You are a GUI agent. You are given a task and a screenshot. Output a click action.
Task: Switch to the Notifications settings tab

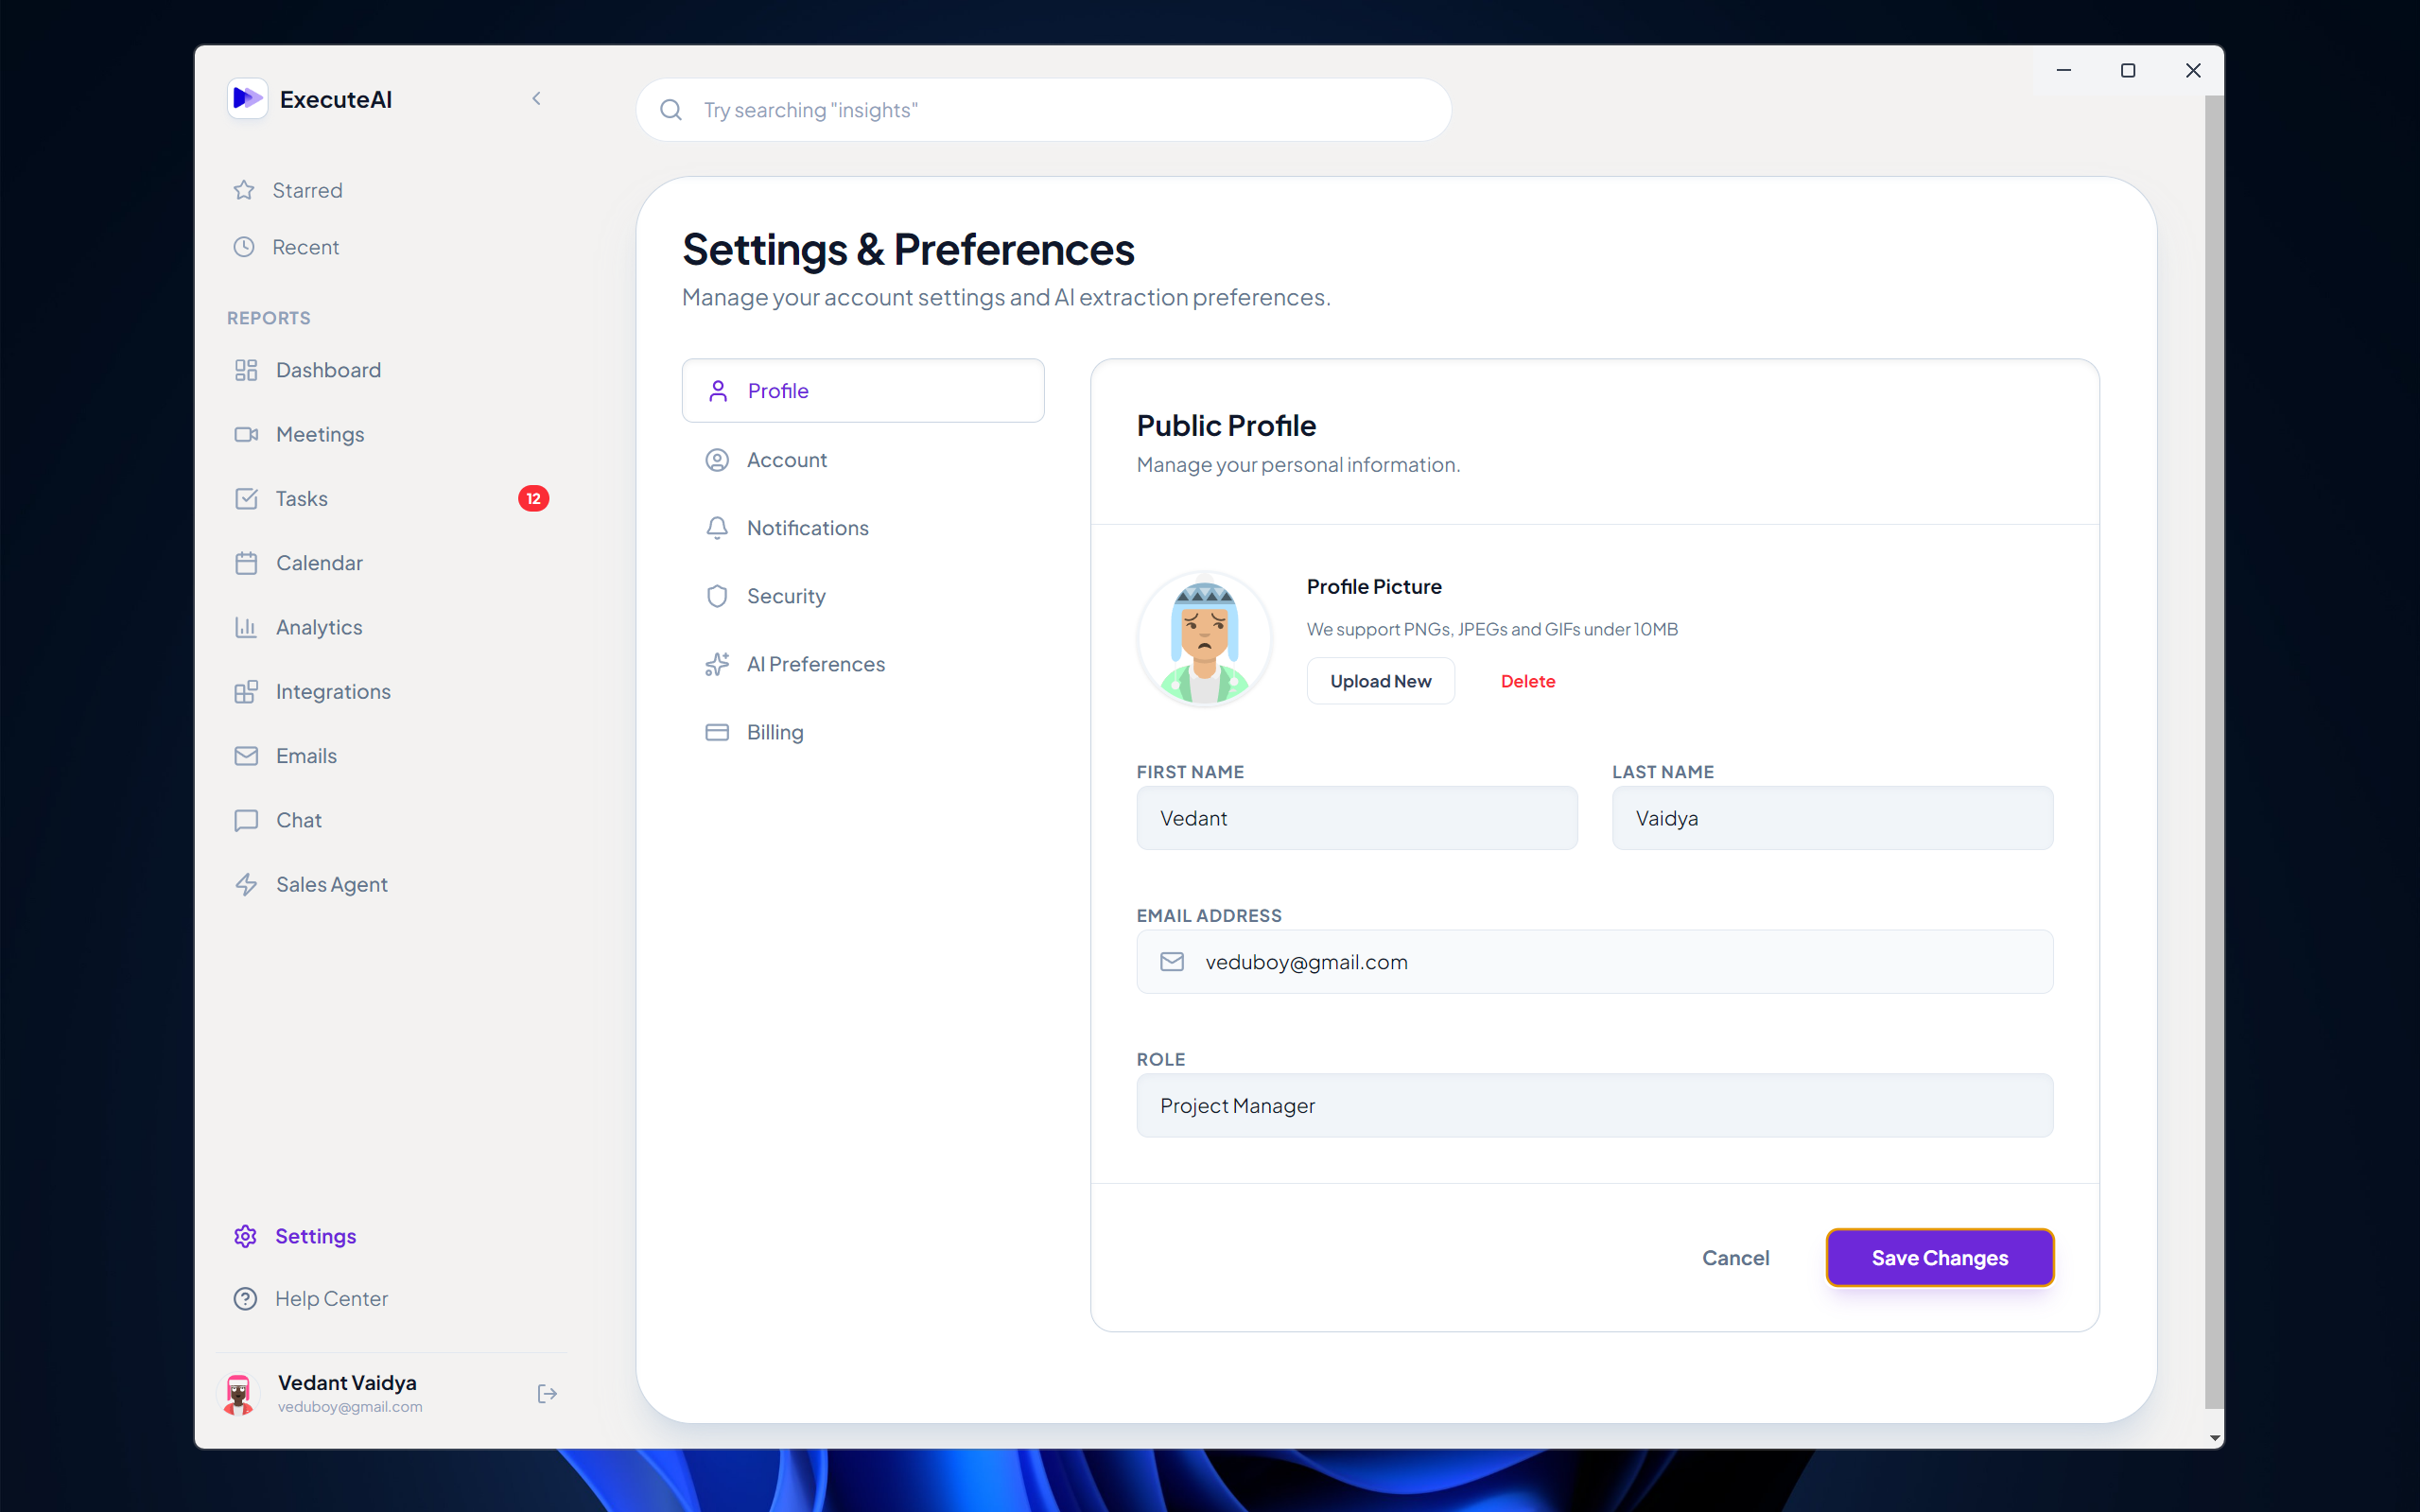point(806,528)
